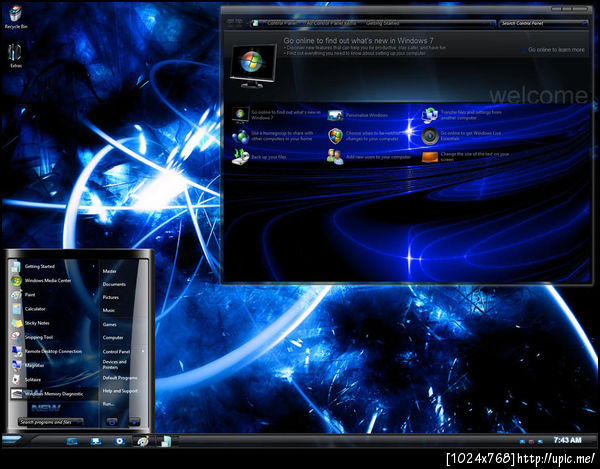Launch Sticky Notes icon in Start menu

16,323
